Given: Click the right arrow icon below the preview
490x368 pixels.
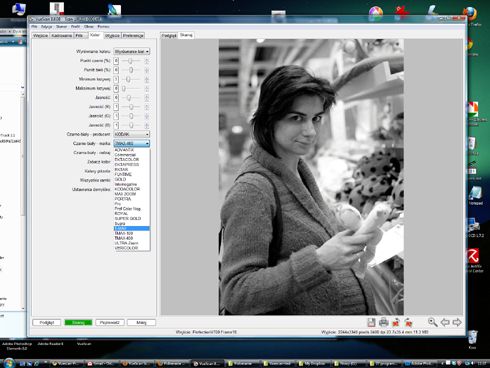Looking at the screenshot, I should pos(457,322).
